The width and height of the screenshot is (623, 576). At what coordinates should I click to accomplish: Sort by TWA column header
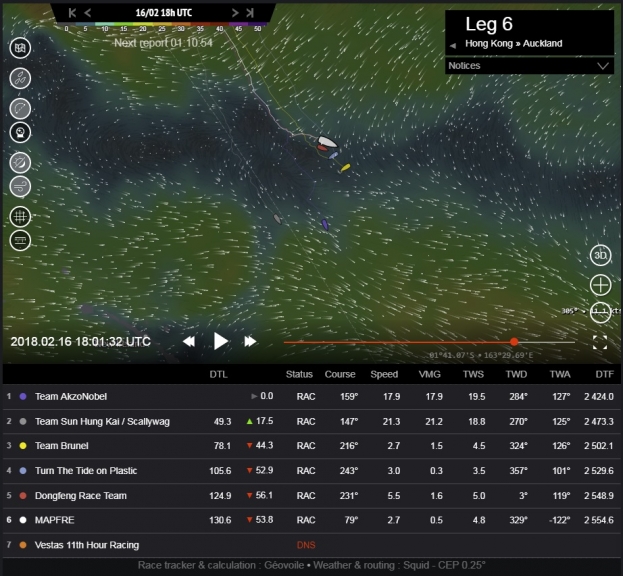(x=560, y=374)
